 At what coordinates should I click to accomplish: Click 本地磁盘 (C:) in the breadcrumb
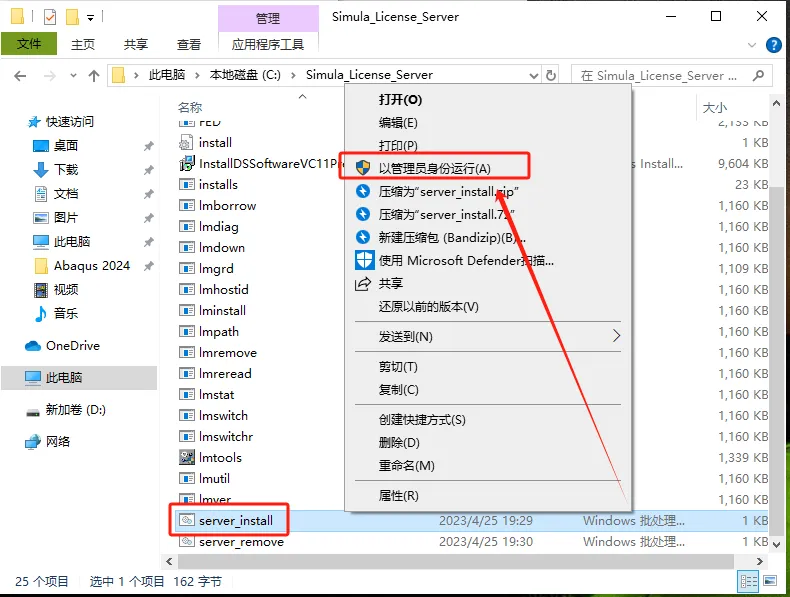click(245, 75)
